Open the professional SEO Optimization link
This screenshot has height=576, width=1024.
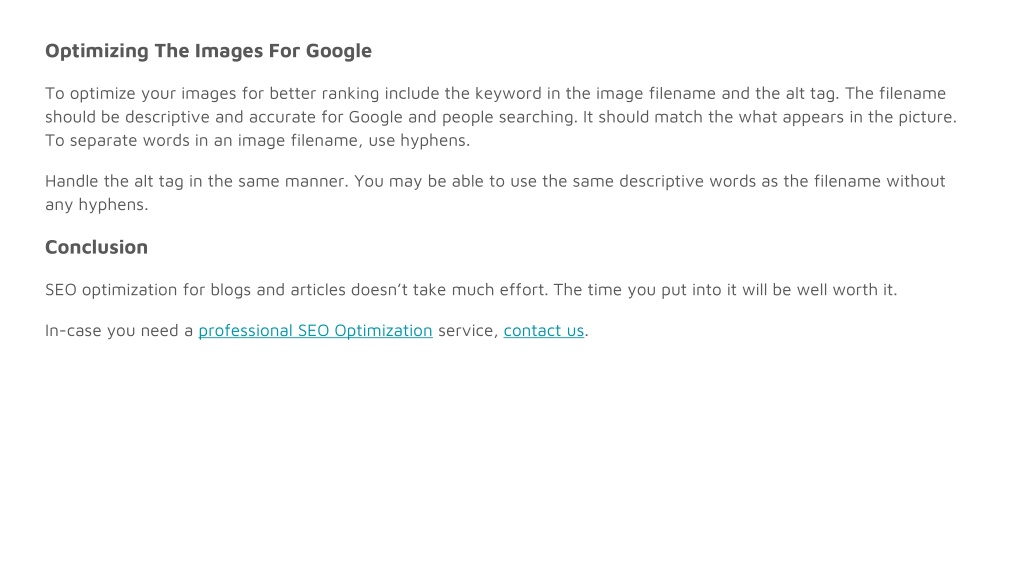point(315,330)
